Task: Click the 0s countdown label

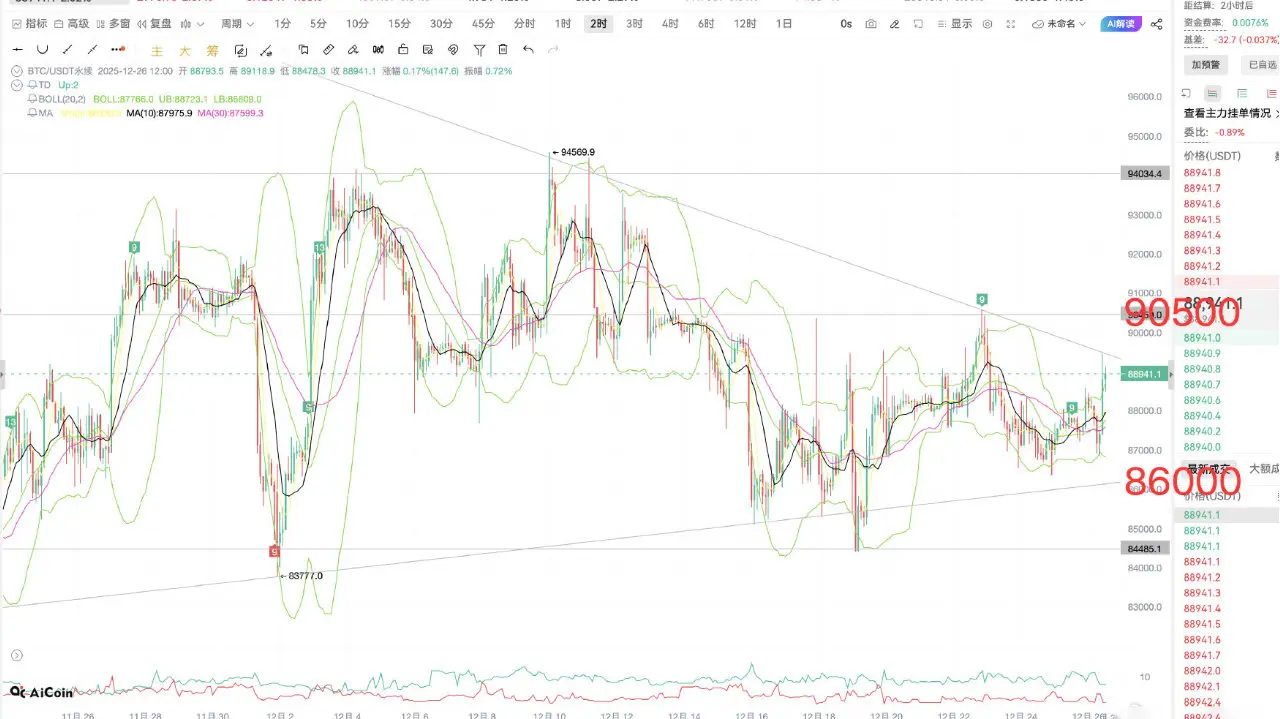Action: (846, 24)
